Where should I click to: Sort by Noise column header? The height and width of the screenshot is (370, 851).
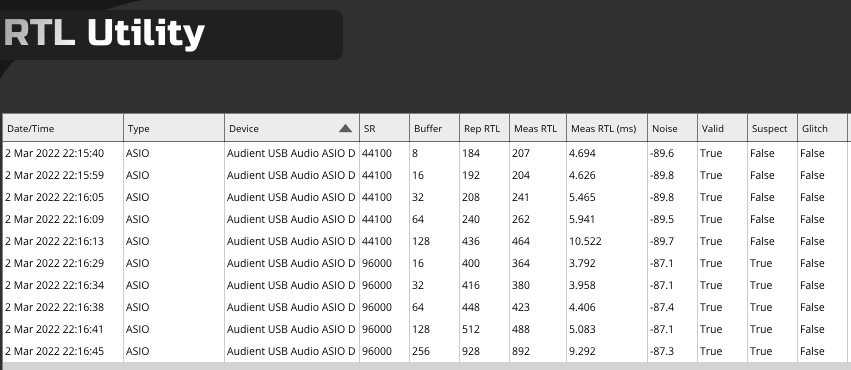pos(672,129)
